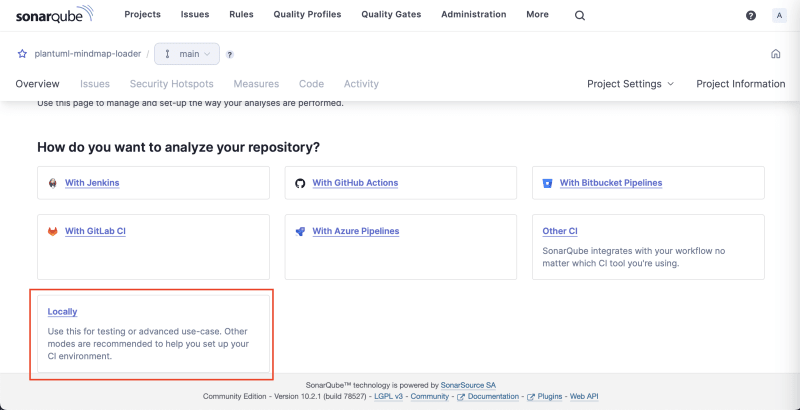Choose Other CI
Viewport: 800px width, 410px height.
click(560, 231)
